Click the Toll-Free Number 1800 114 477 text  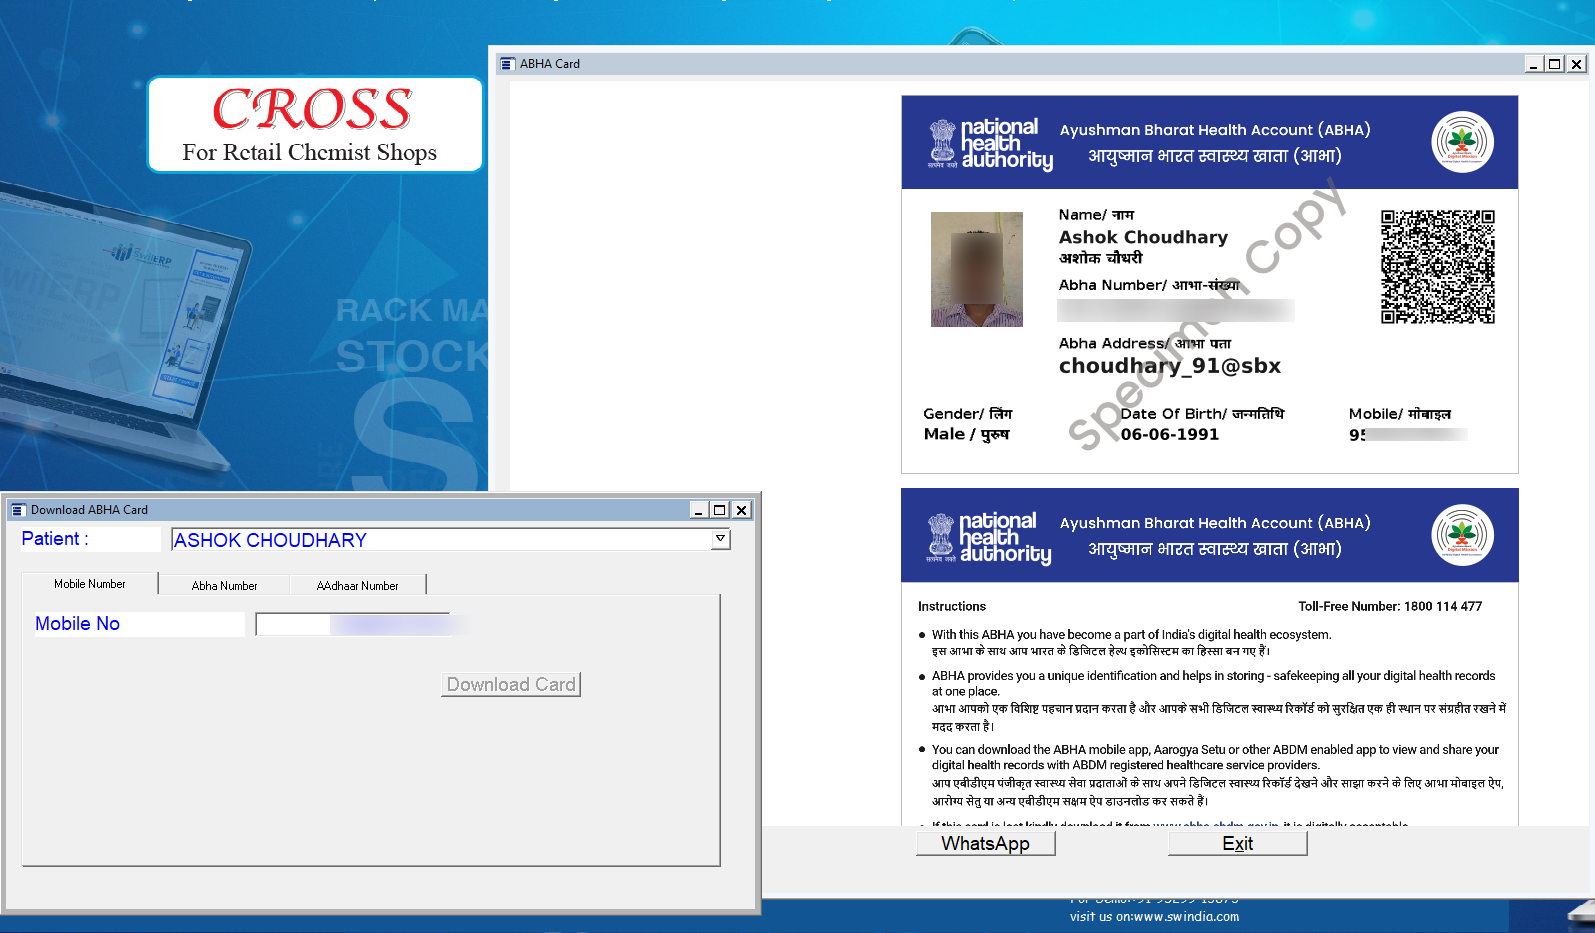[x=1390, y=606]
